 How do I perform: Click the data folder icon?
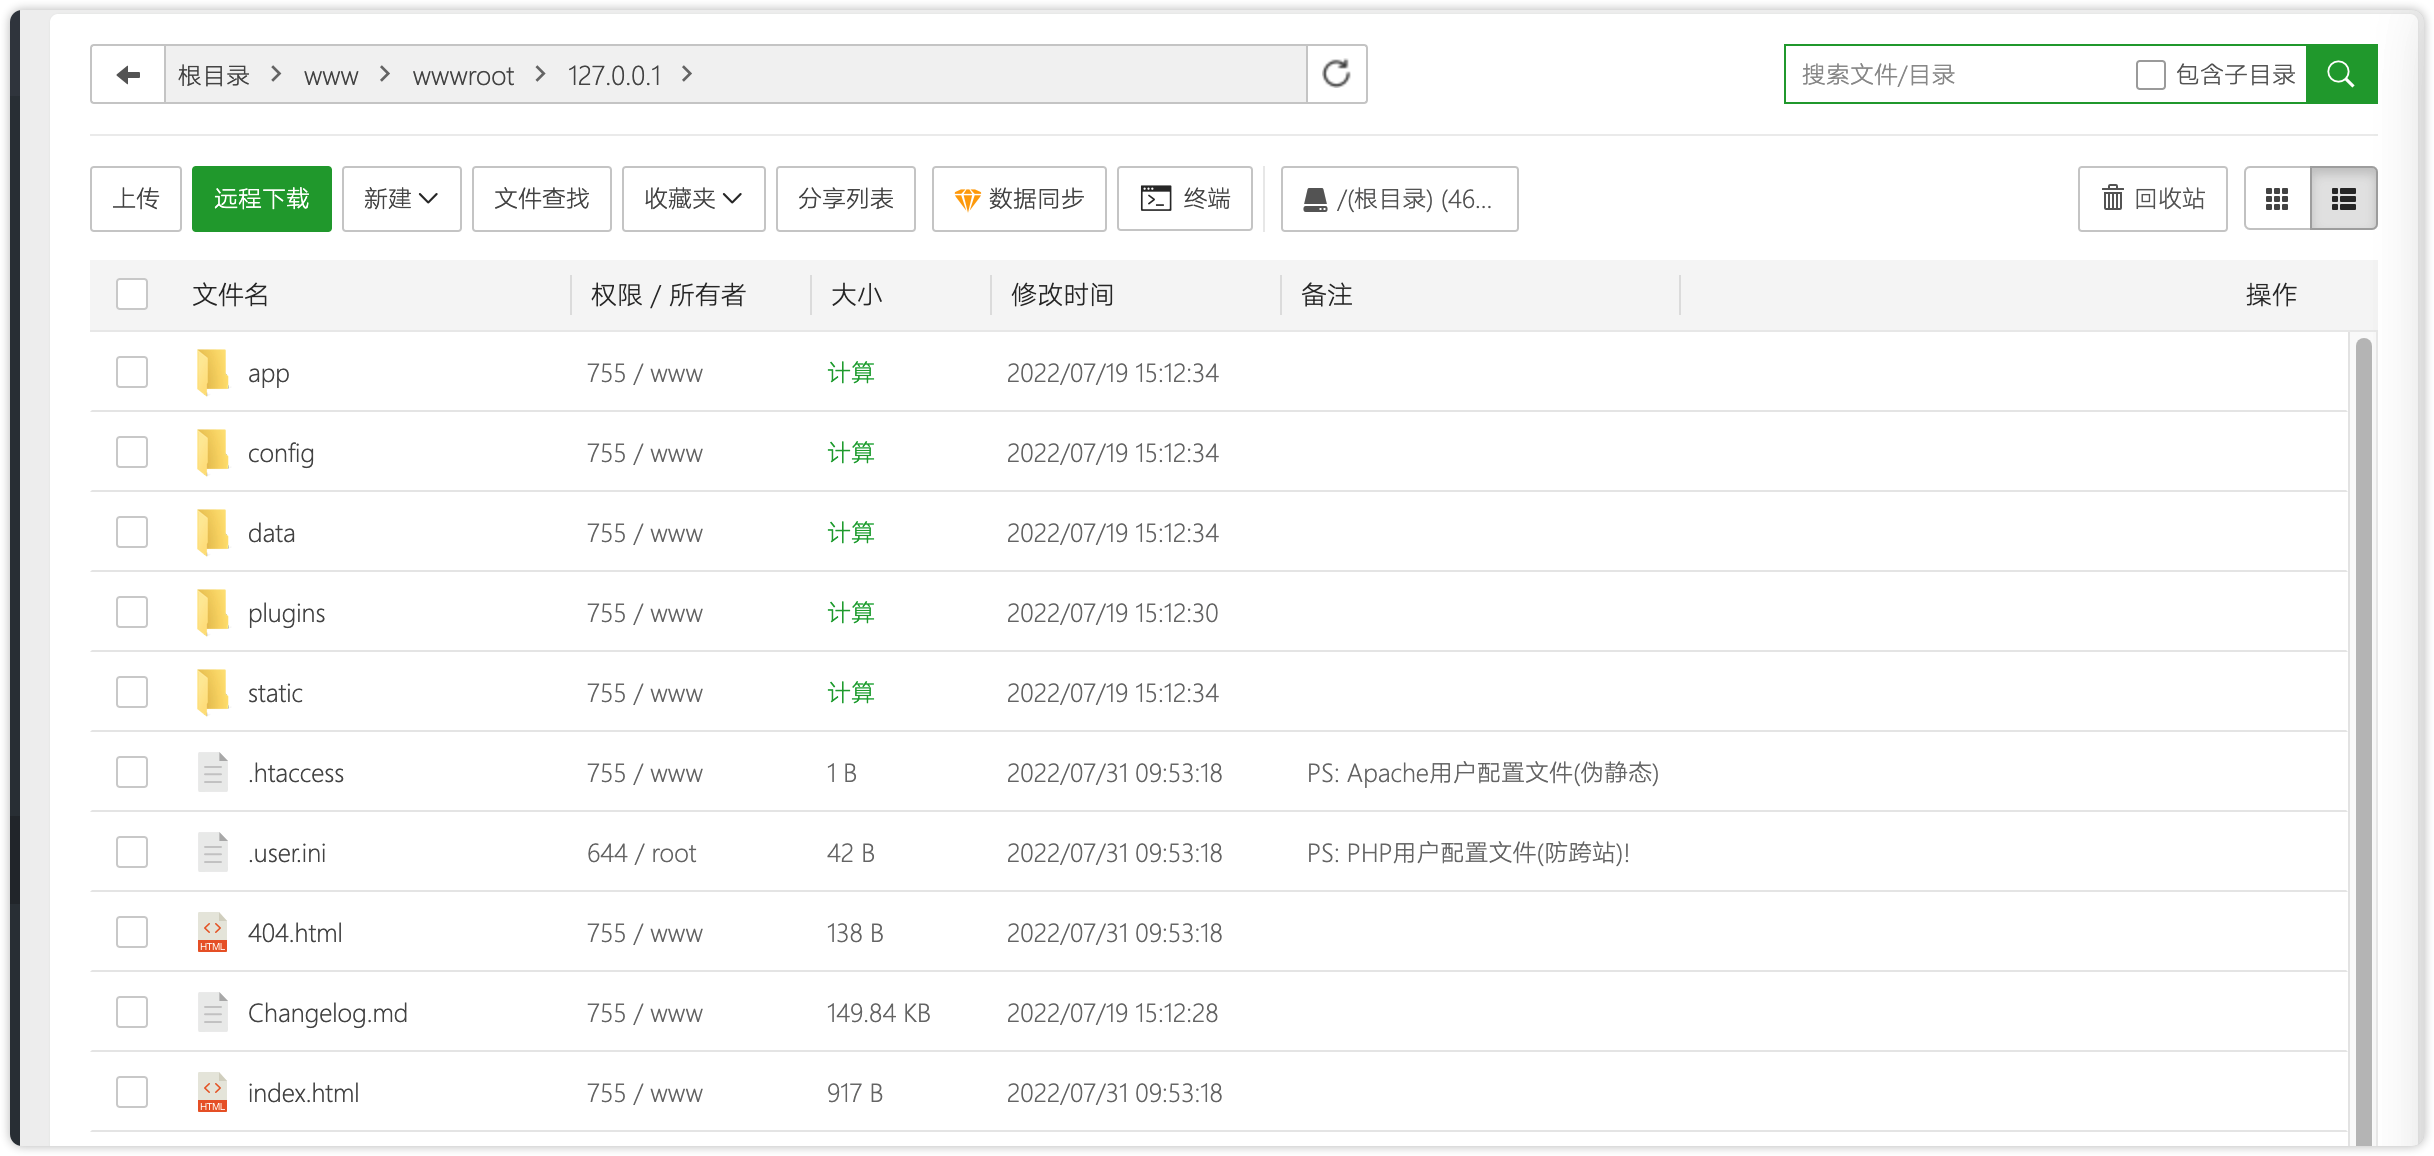tap(213, 532)
